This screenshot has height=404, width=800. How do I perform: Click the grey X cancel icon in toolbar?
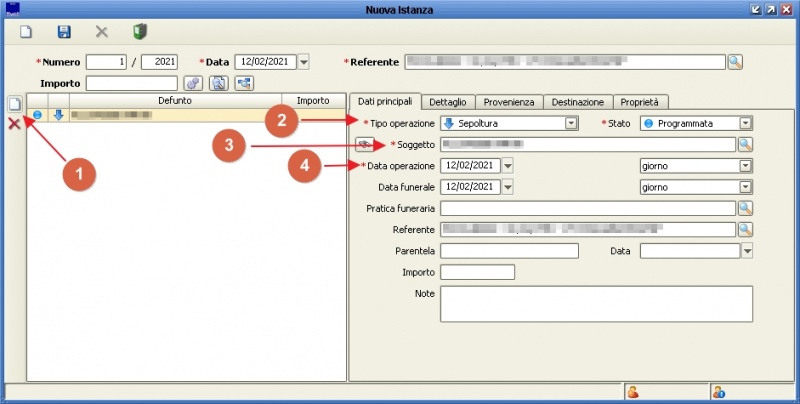(x=101, y=32)
